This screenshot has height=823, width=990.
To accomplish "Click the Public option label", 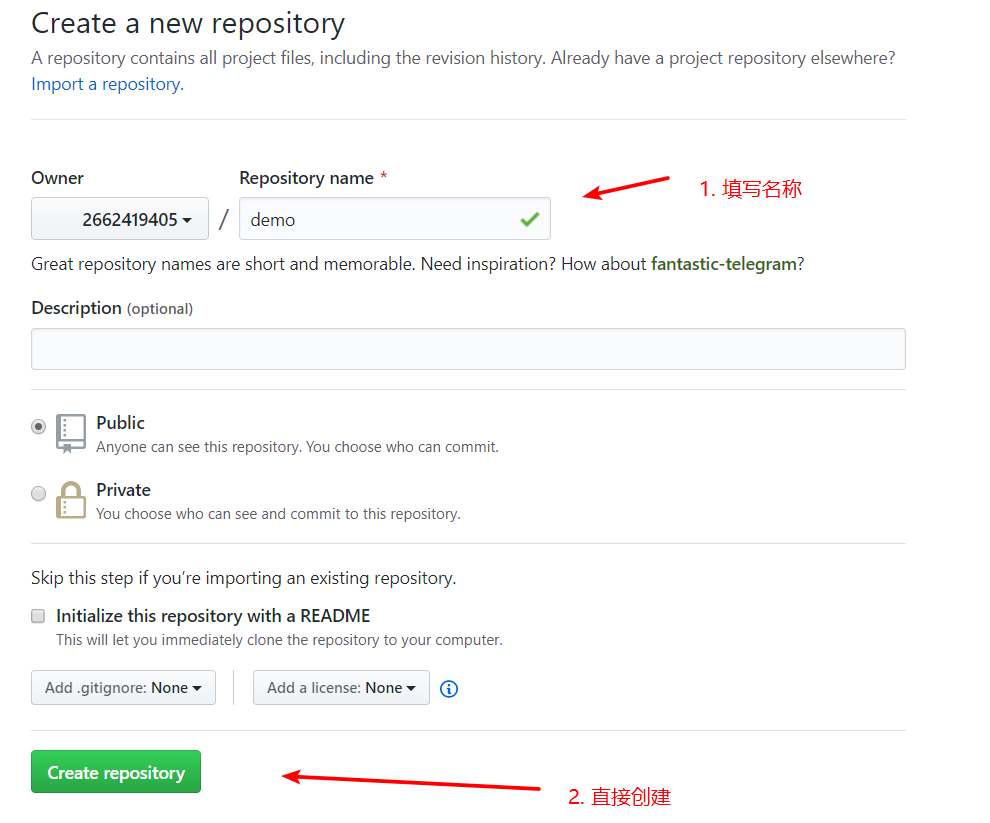I will pos(120,423).
